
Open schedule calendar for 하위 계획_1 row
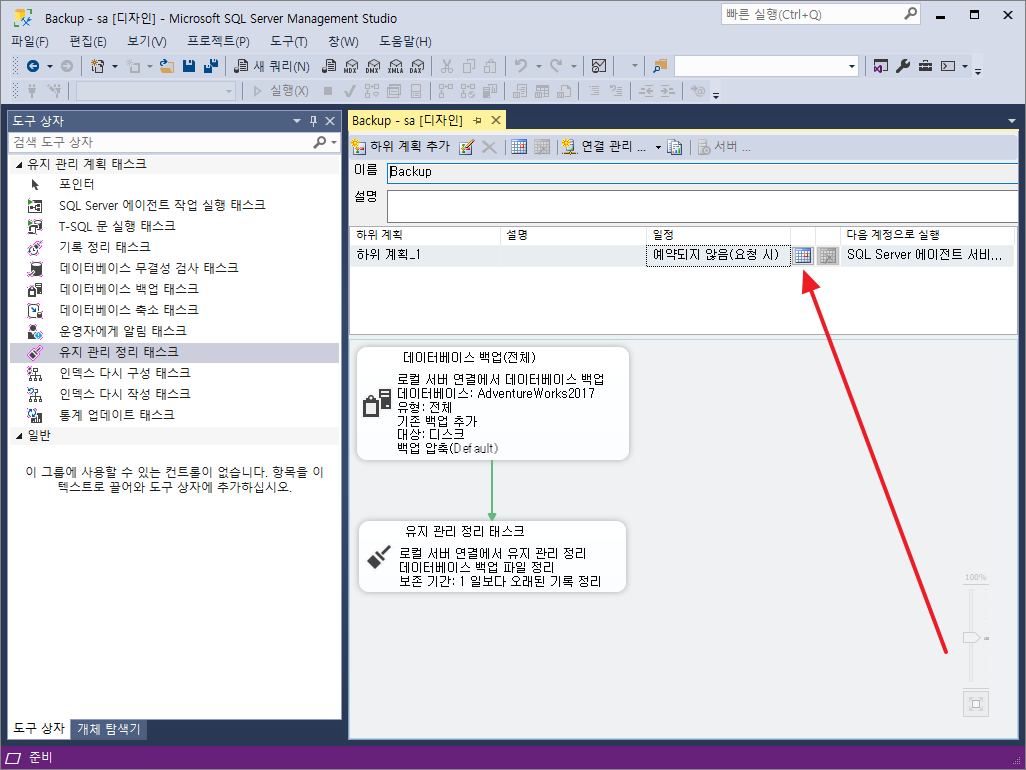pos(803,255)
